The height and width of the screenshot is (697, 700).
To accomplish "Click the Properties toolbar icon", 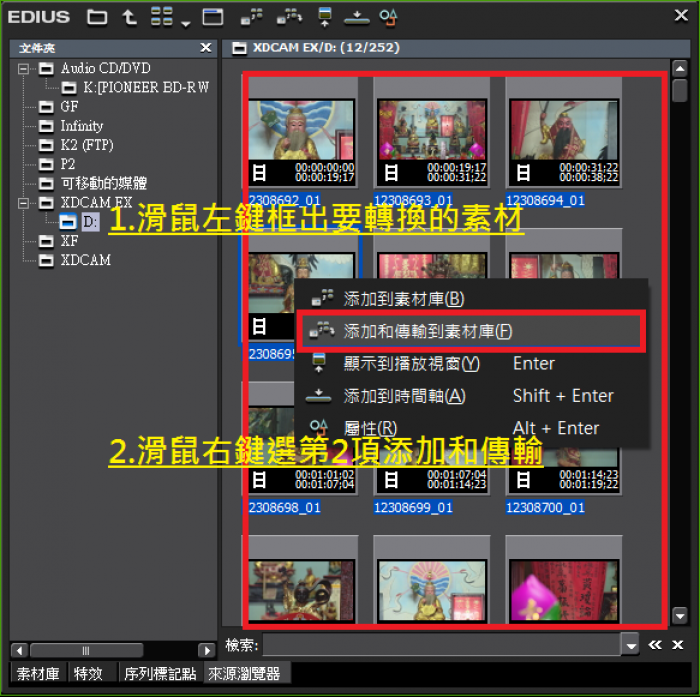I will click(x=388, y=17).
